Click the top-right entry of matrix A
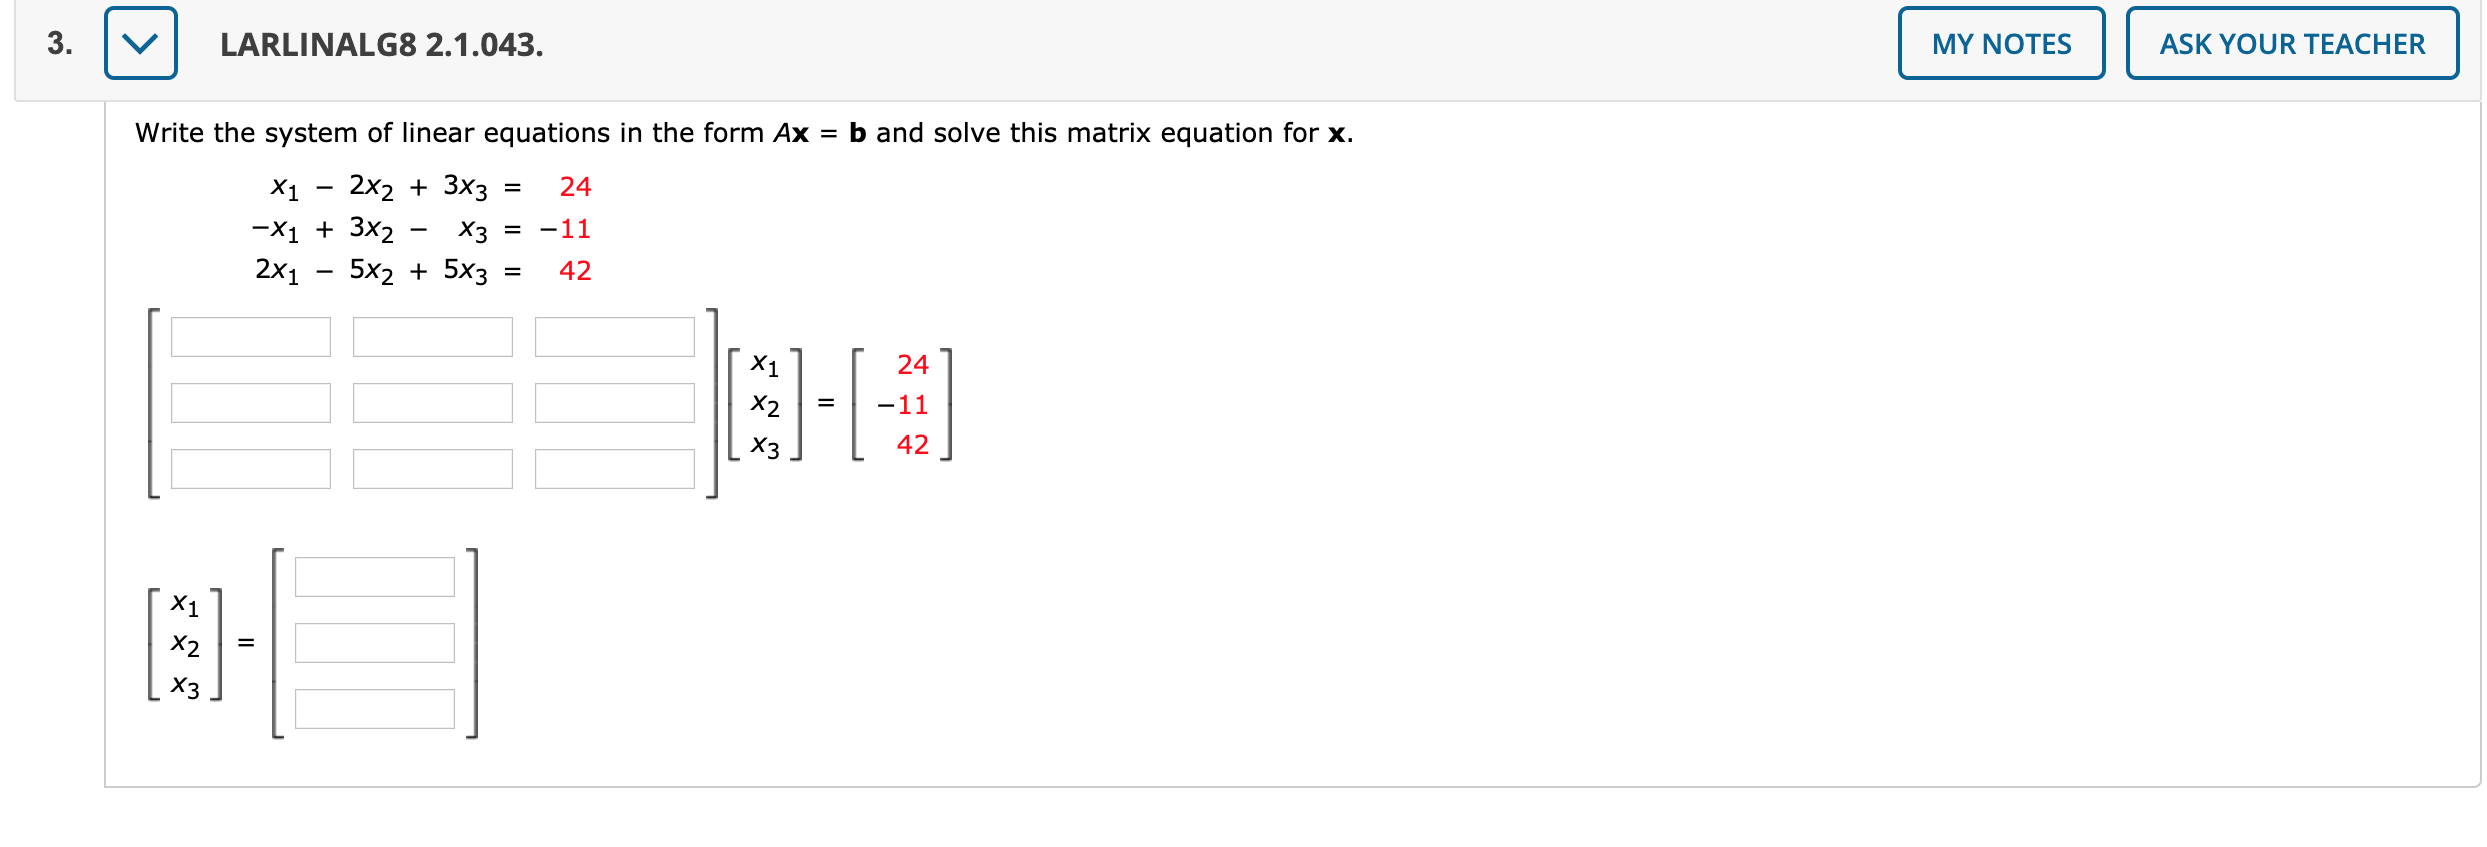Image resolution: width=2487 pixels, height=847 pixels. [x=615, y=337]
